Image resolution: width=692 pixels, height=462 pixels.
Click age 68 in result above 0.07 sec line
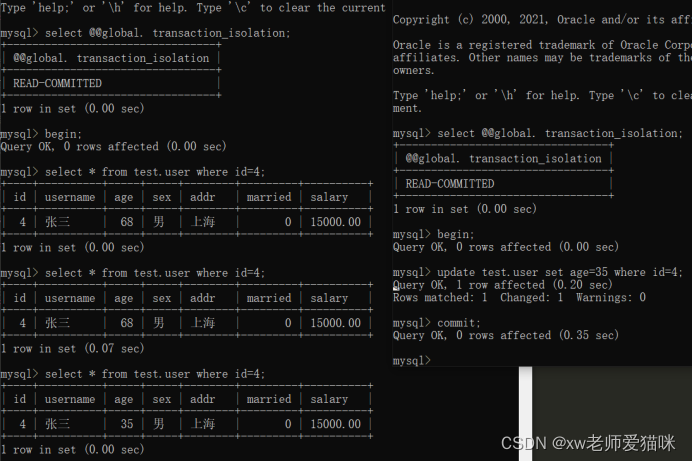[127, 323]
